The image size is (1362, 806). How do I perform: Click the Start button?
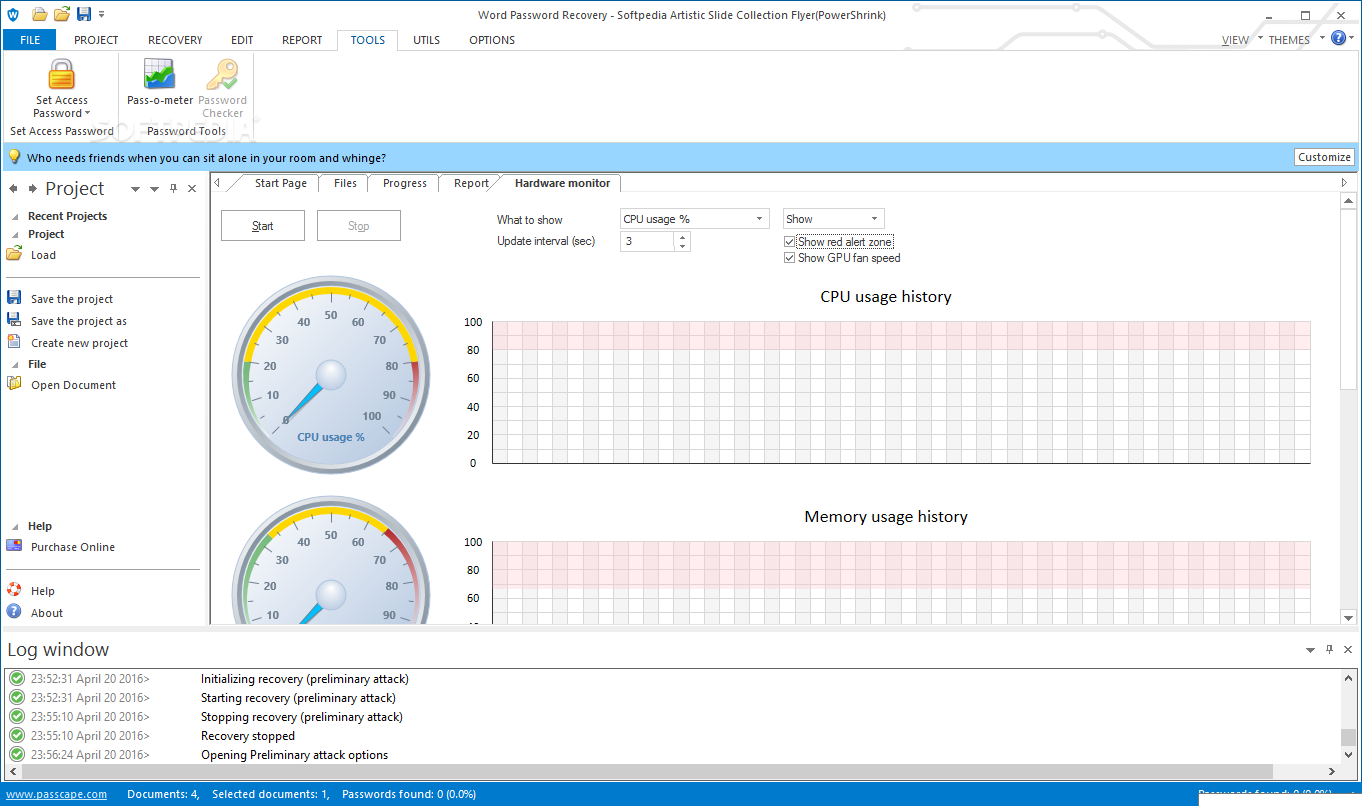coord(263,226)
